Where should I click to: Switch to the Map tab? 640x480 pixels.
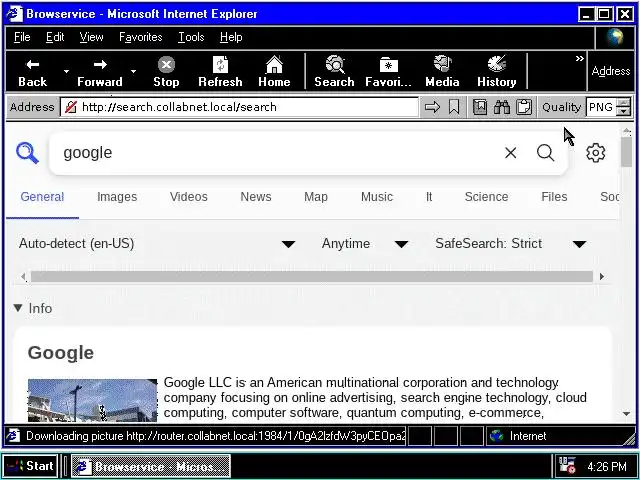pyautogui.click(x=316, y=197)
